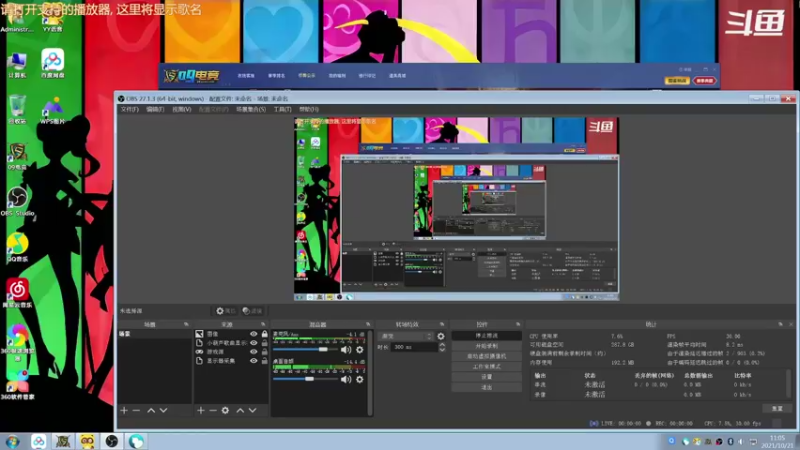
Task: Click the streaming button at top of Controls
Action: point(486,336)
